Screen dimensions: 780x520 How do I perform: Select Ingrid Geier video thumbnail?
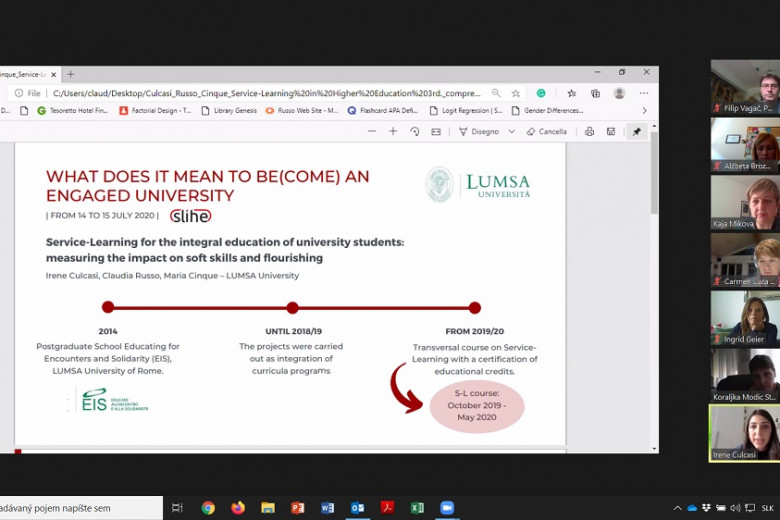click(x=745, y=318)
